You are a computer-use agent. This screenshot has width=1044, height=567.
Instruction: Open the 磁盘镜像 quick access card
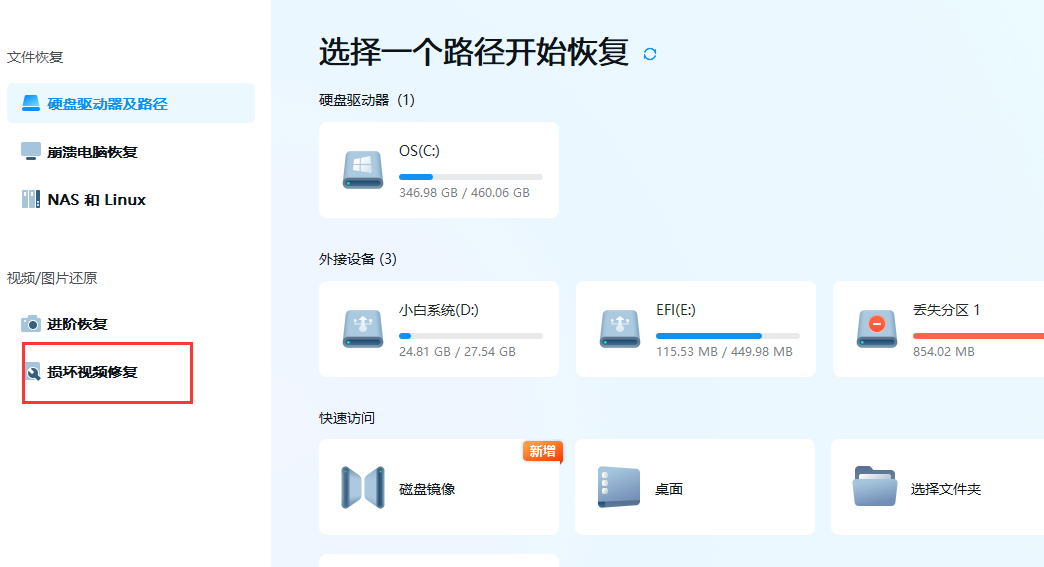pos(439,487)
